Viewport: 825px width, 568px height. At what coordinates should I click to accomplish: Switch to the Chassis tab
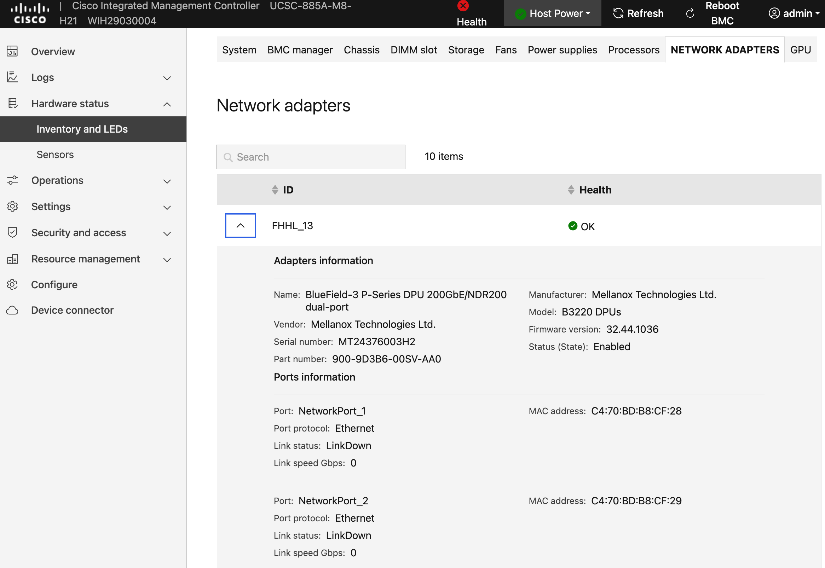(361, 49)
